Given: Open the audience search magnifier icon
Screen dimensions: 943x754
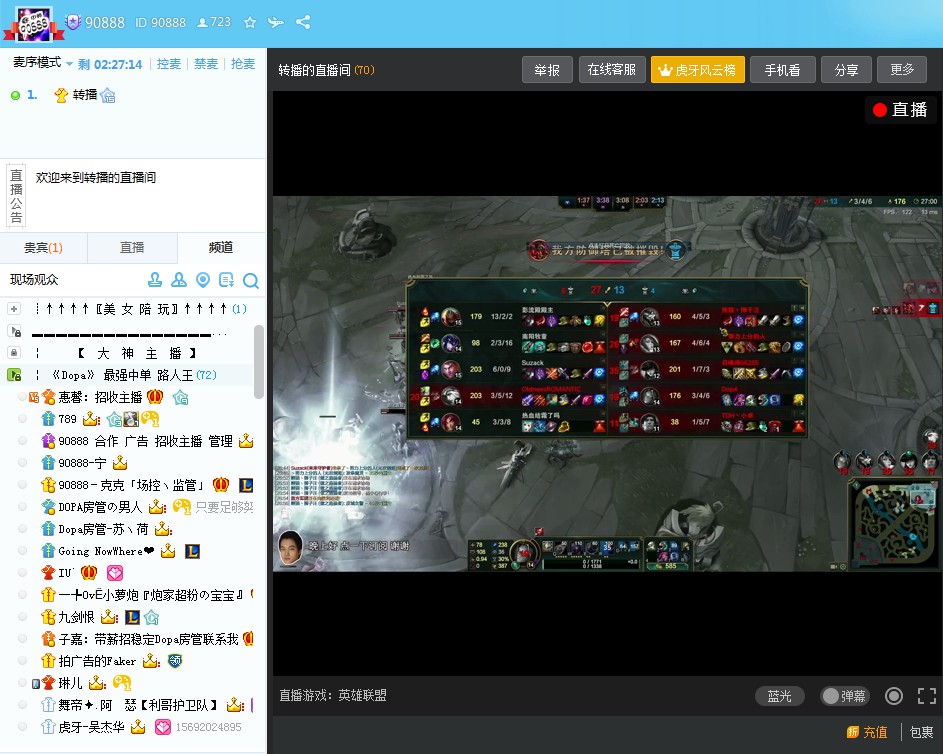Looking at the screenshot, I should [x=250, y=280].
